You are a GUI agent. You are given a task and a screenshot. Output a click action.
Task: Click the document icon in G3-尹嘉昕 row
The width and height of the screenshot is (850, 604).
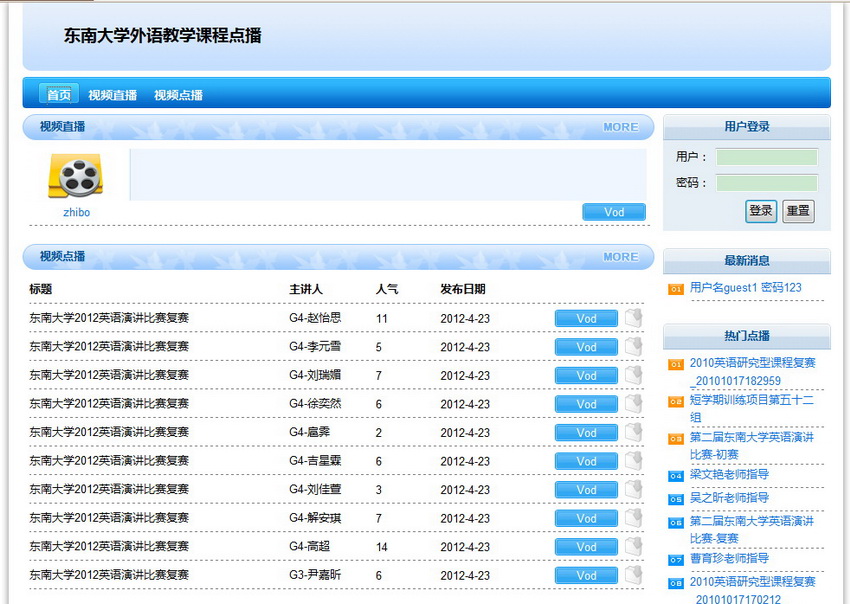pos(634,575)
